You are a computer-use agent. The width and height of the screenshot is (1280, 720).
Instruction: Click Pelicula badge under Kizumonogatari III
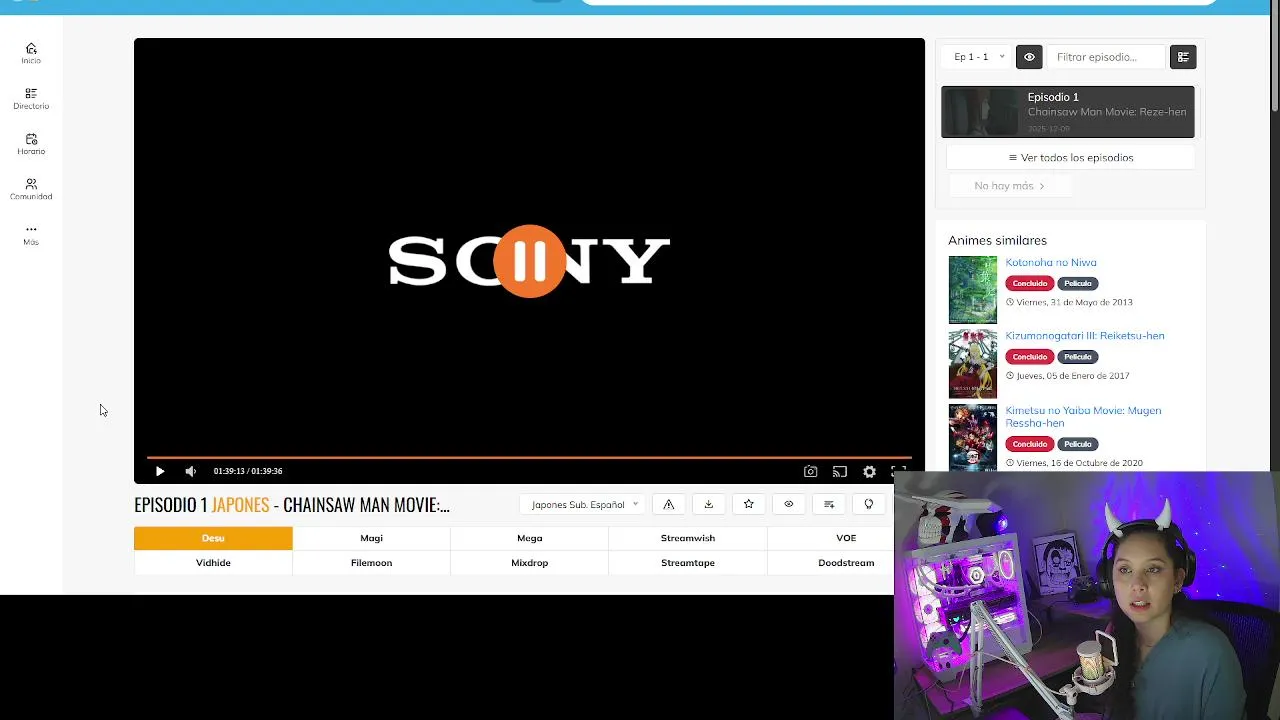tap(1078, 357)
